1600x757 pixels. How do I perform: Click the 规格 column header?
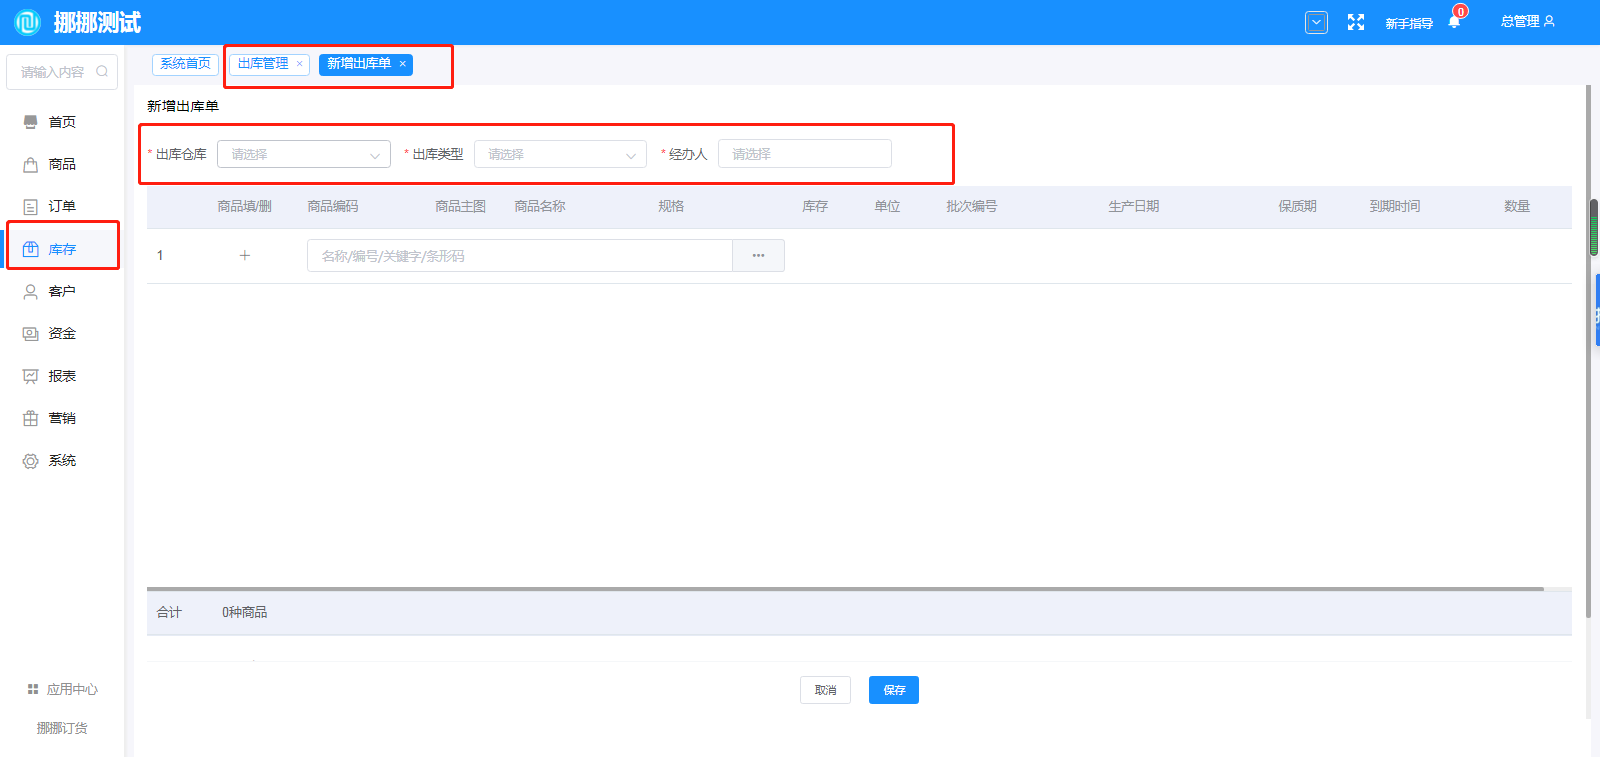click(671, 206)
